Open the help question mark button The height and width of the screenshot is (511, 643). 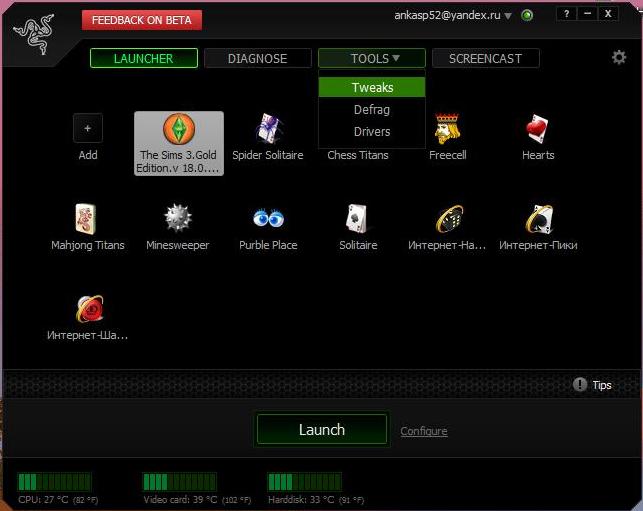566,14
